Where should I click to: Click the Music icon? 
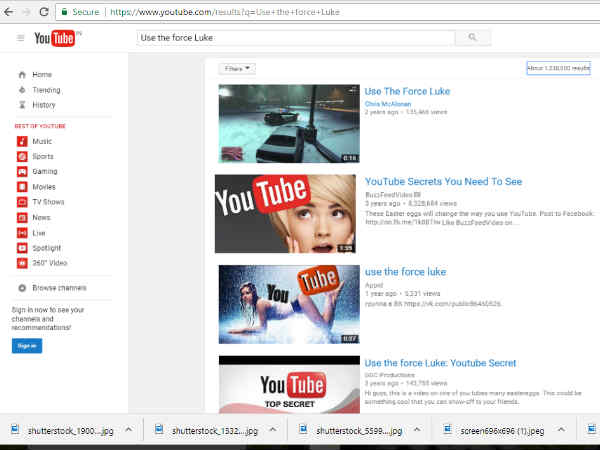pos(22,141)
